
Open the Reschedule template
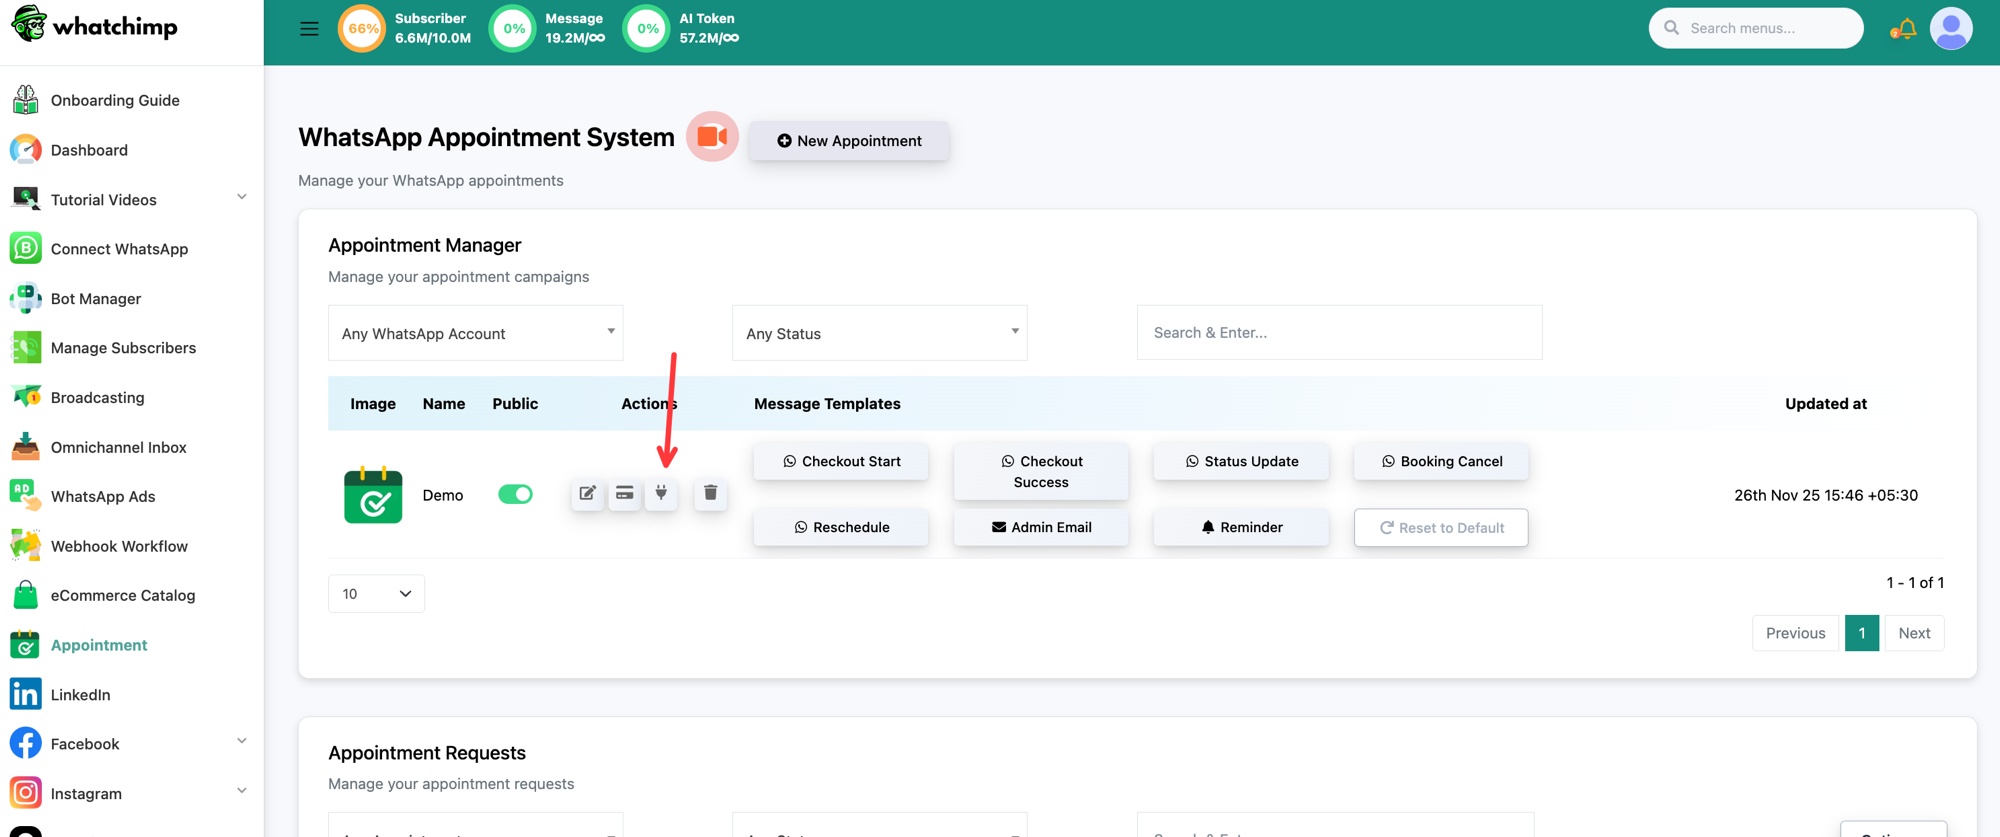click(x=841, y=527)
